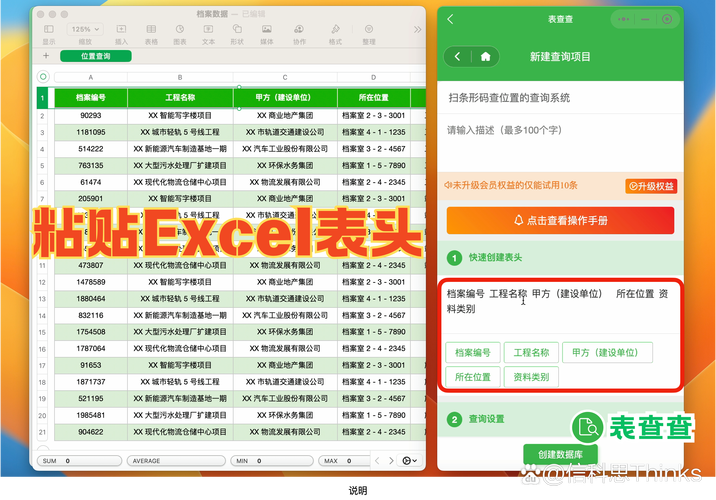Select column D header
The width and height of the screenshot is (716, 500).
(374, 77)
